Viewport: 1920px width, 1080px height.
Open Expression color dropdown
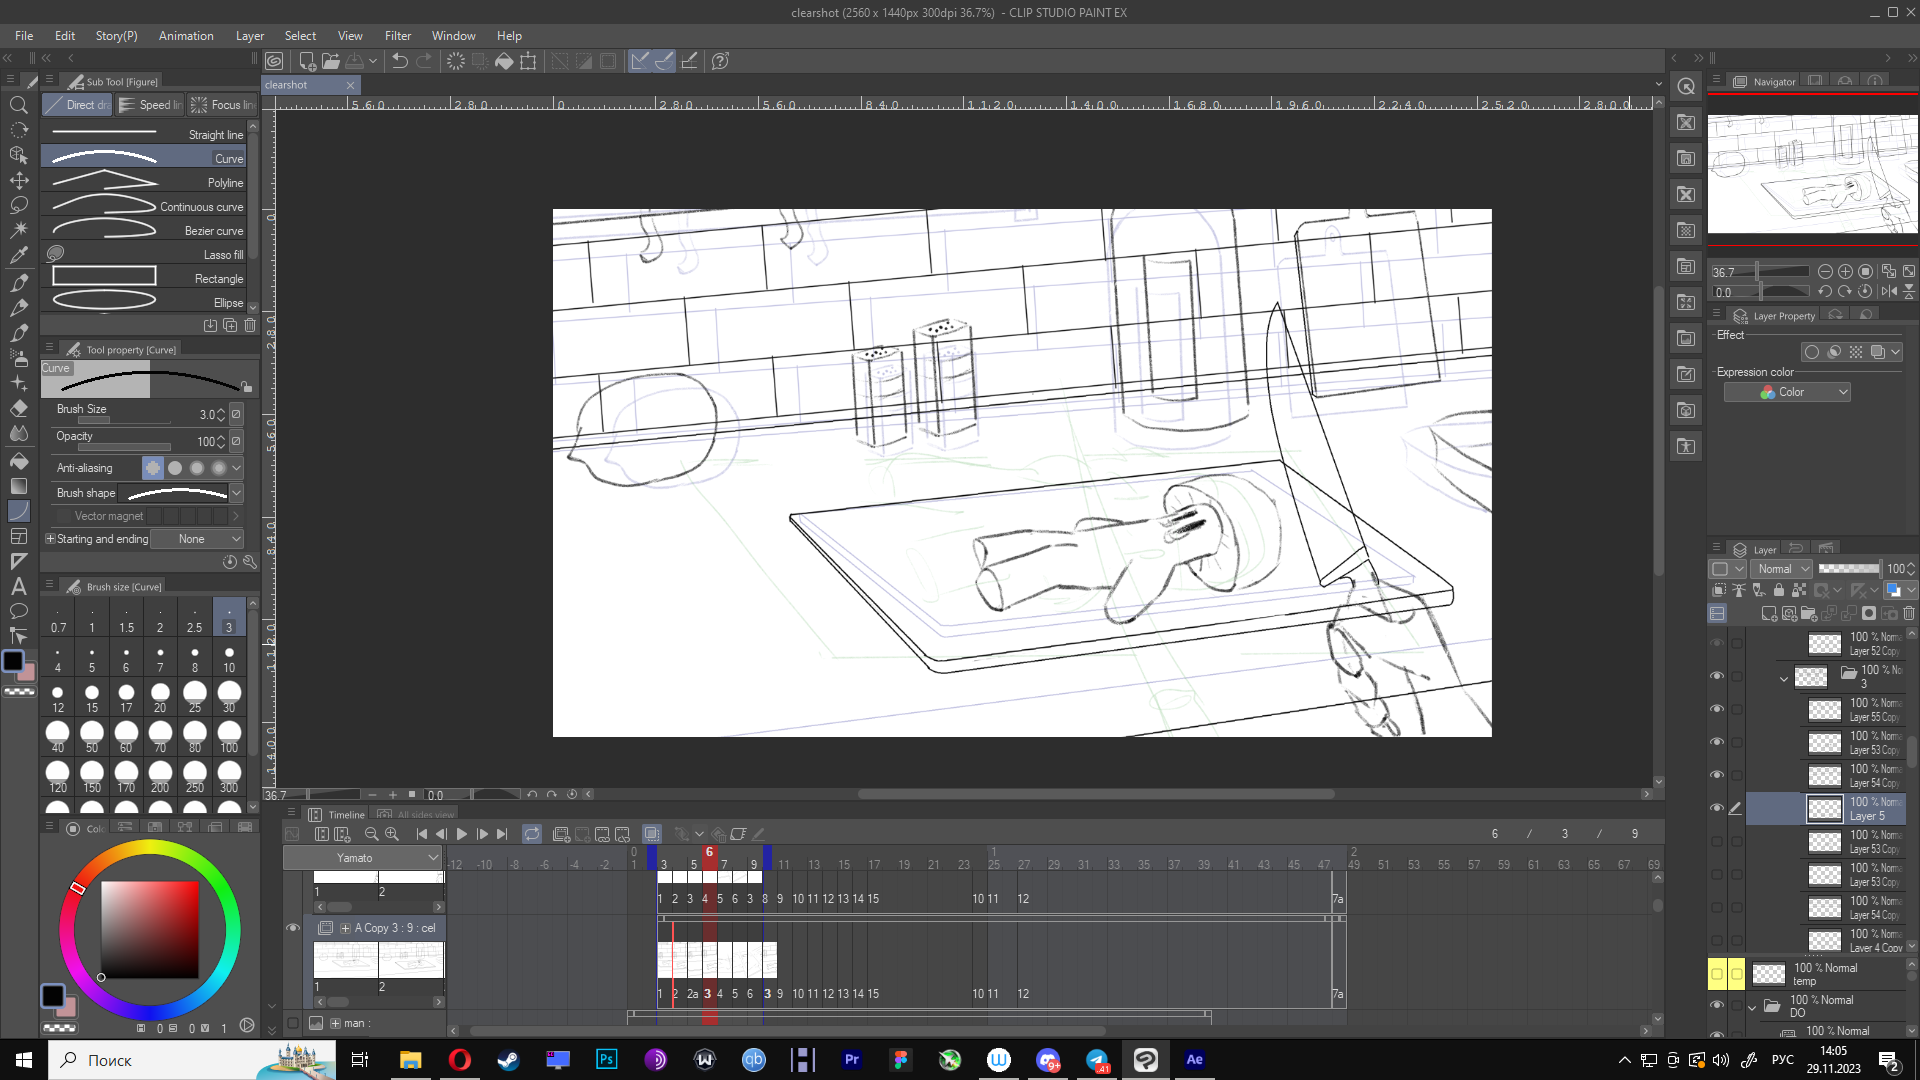pyautogui.click(x=1787, y=392)
